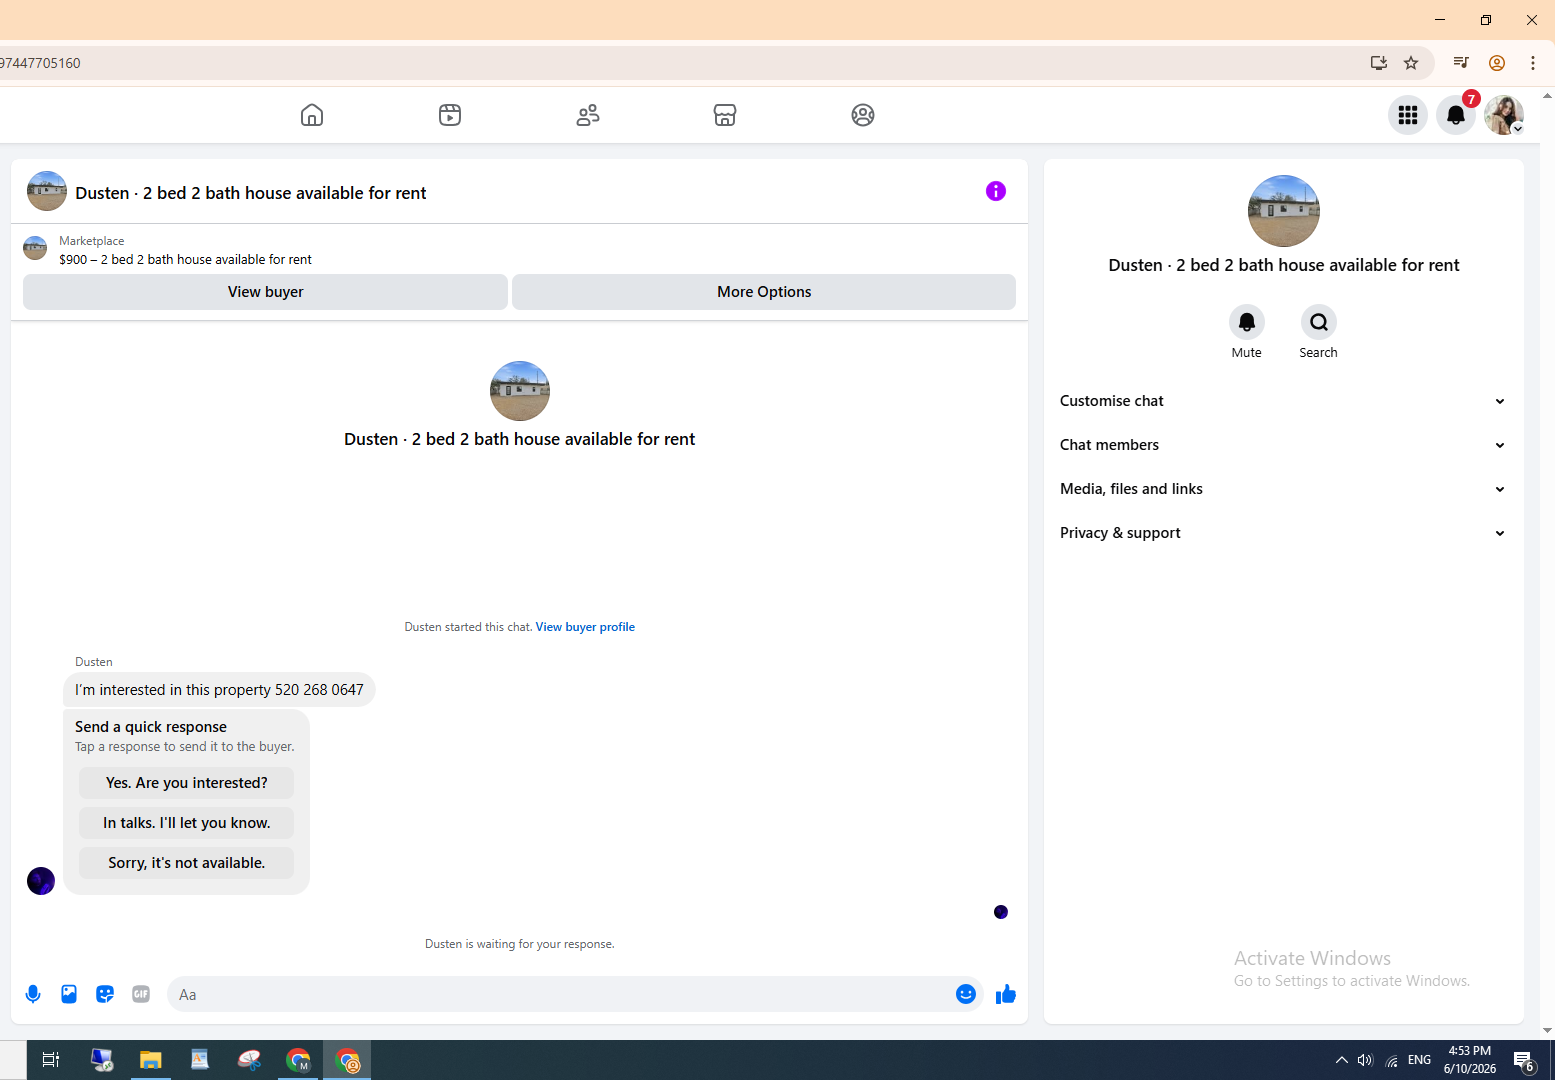Open the active Chrome taskbar icon
The image size is (1555, 1080).
pyautogui.click(x=347, y=1060)
